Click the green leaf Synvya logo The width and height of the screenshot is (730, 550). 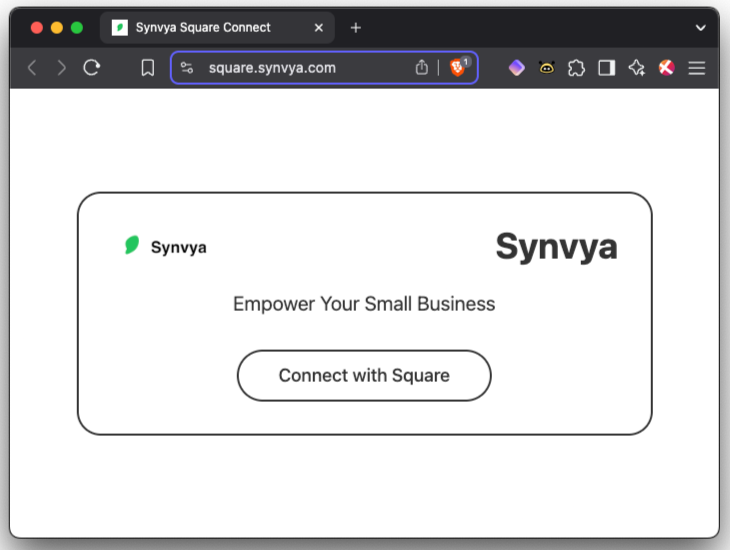coord(132,245)
